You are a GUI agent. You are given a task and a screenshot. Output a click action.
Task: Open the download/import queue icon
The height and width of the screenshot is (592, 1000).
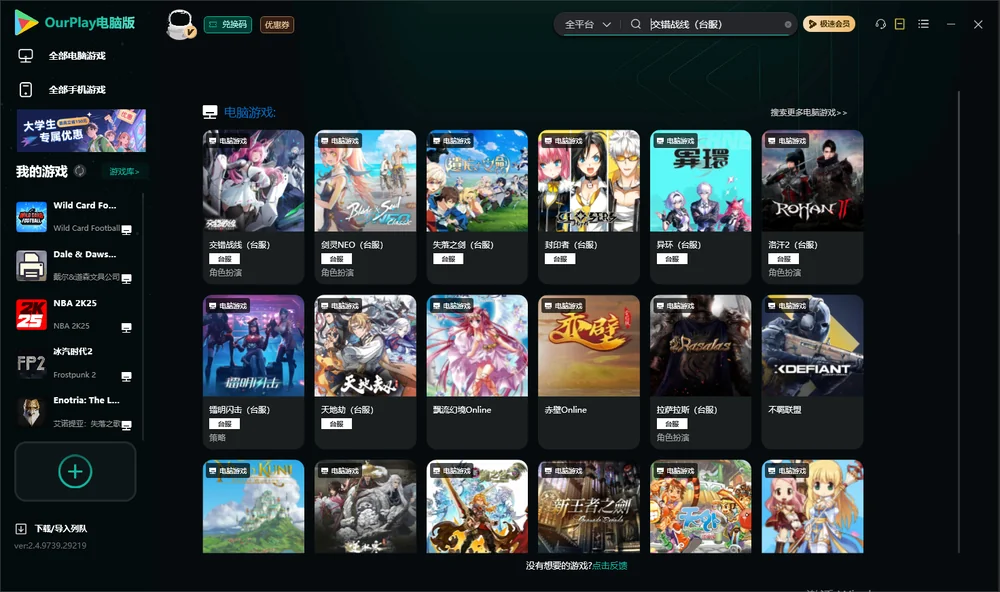click(x=21, y=528)
